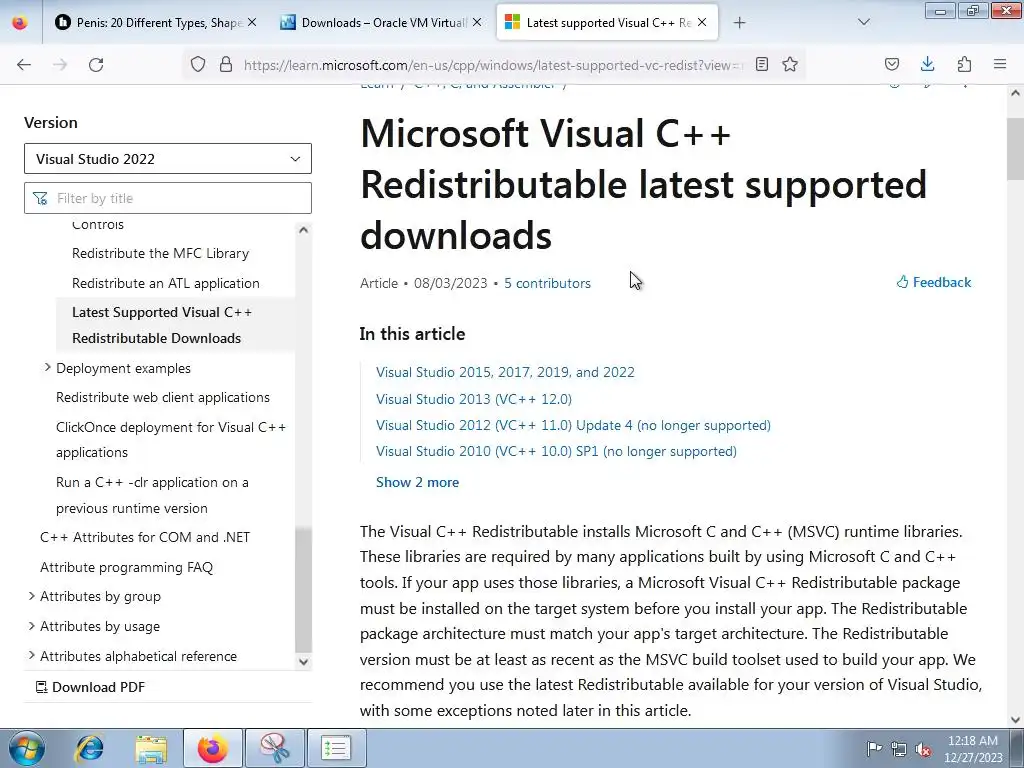Expand Attributes by usage node
This screenshot has height=768, width=1024.
[x=31, y=626]
